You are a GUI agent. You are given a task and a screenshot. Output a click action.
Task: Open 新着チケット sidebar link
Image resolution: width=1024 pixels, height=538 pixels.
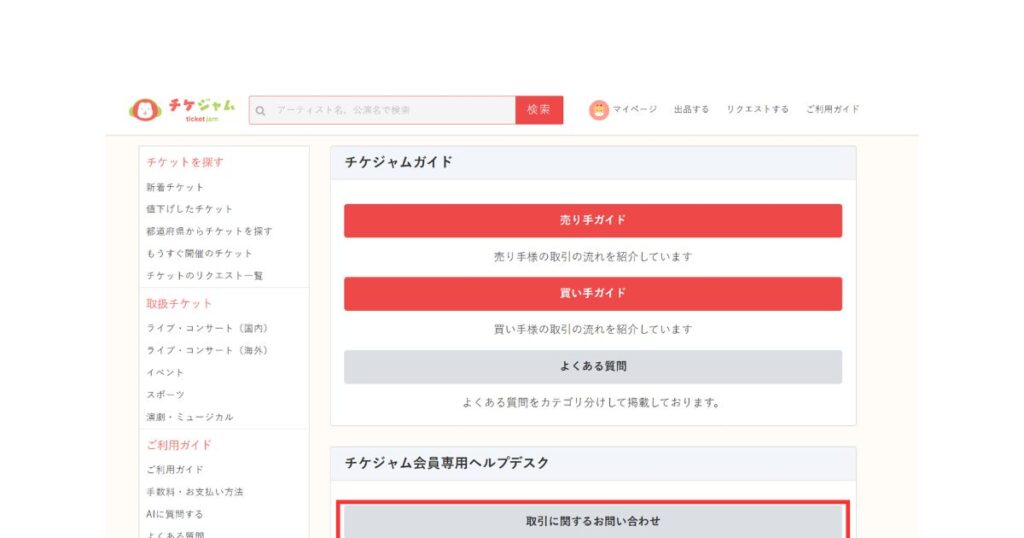(x=175, y=187)
